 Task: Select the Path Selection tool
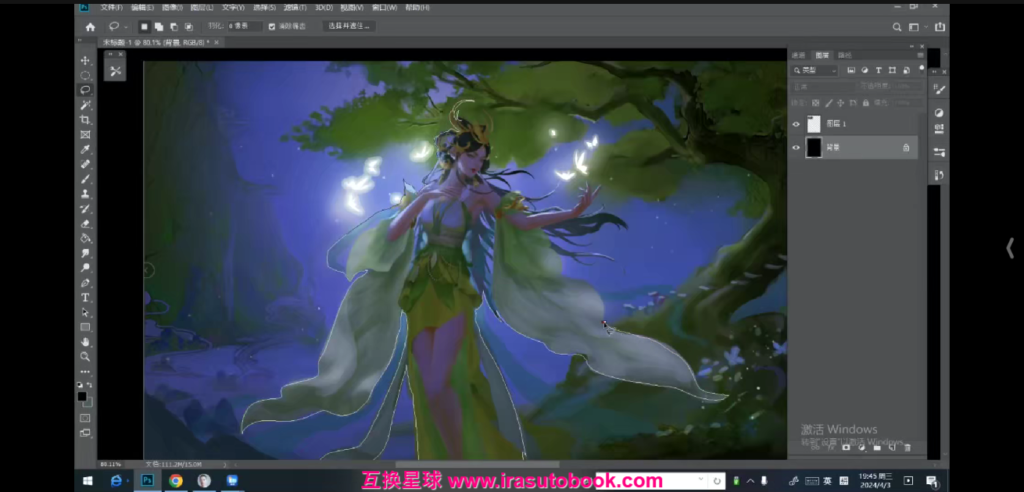85,312
